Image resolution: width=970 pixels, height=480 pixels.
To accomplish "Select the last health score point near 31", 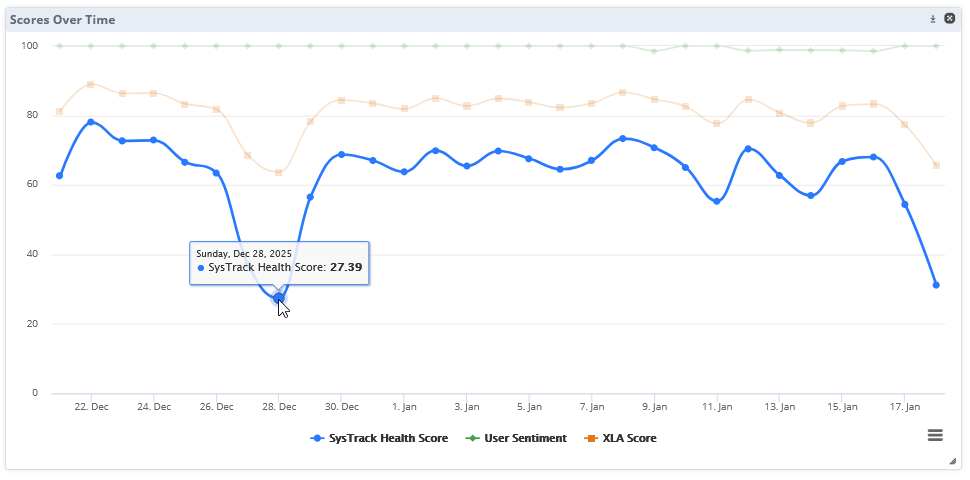I will (x=936, y=285).
